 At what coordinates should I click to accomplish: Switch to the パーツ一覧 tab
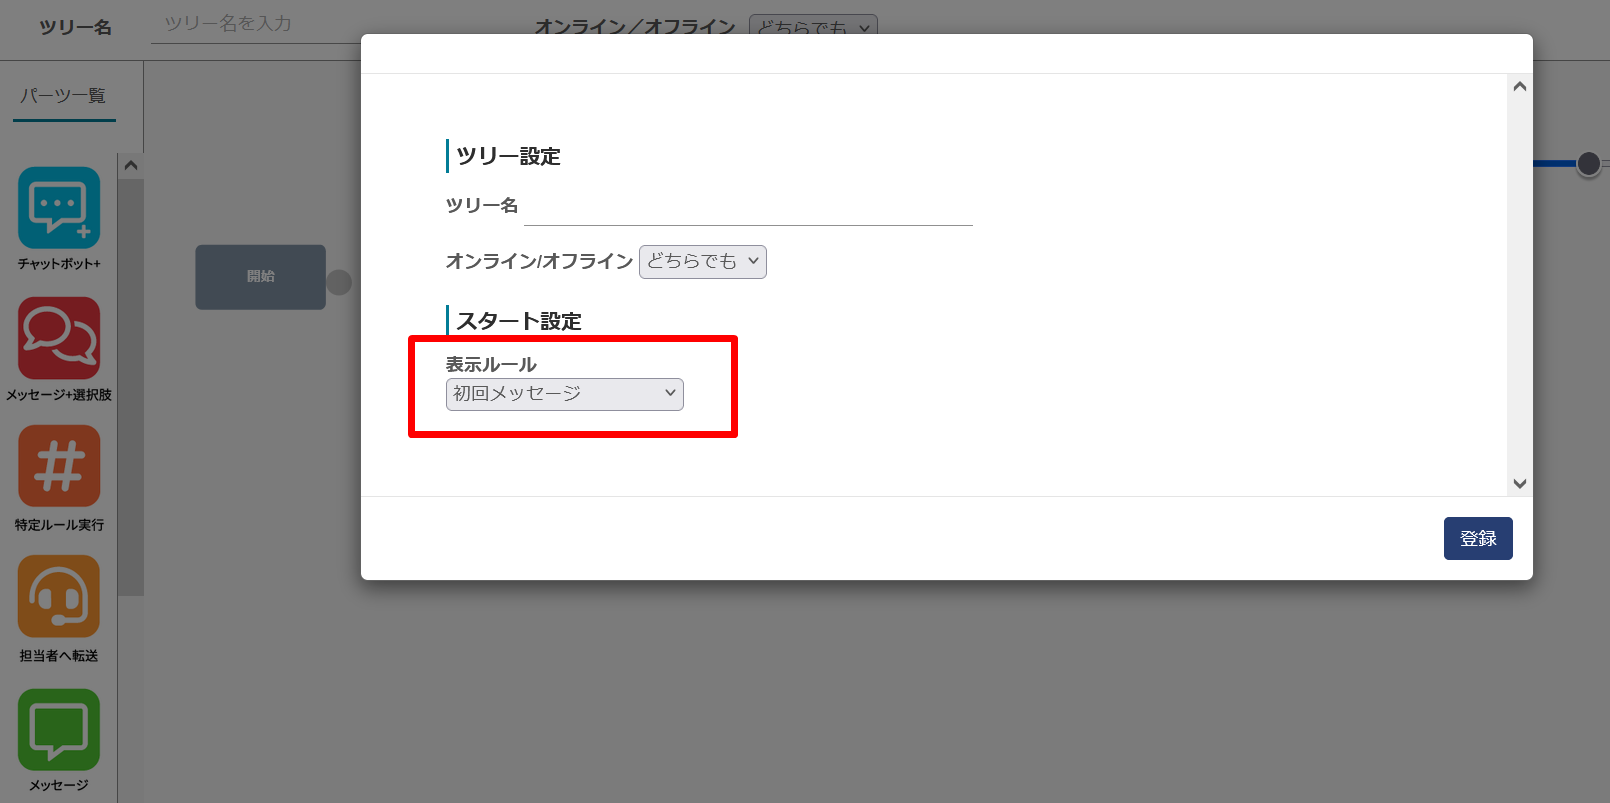click(64, 96)
